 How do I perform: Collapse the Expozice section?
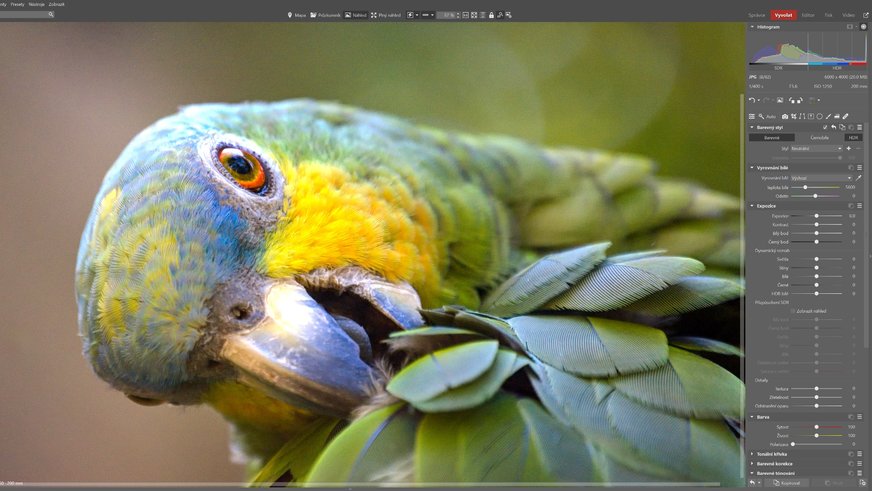pyautogui.click(x=752, y=206)
